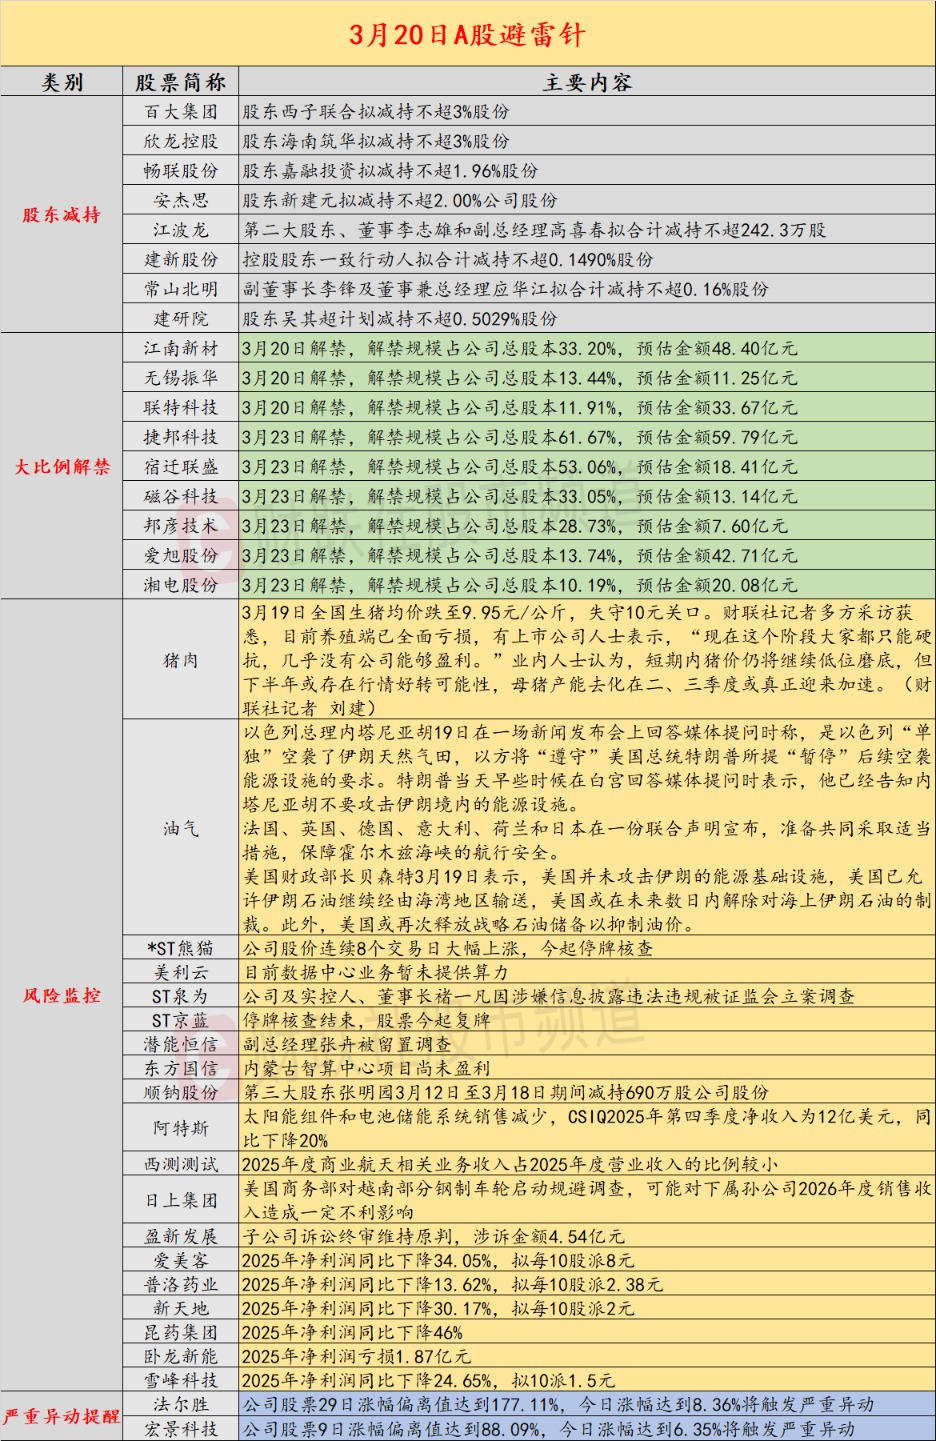Select the 湘电股份 stock name cell

pos(181,585)
